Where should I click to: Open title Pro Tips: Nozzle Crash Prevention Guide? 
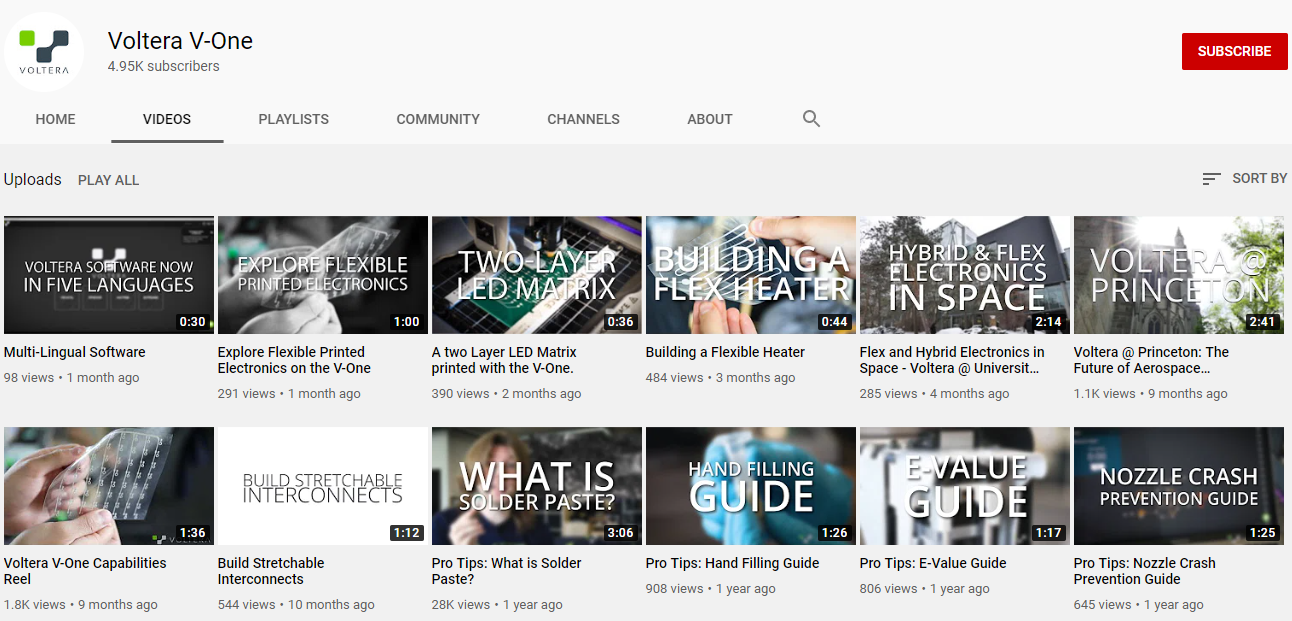pos(1145,571)
